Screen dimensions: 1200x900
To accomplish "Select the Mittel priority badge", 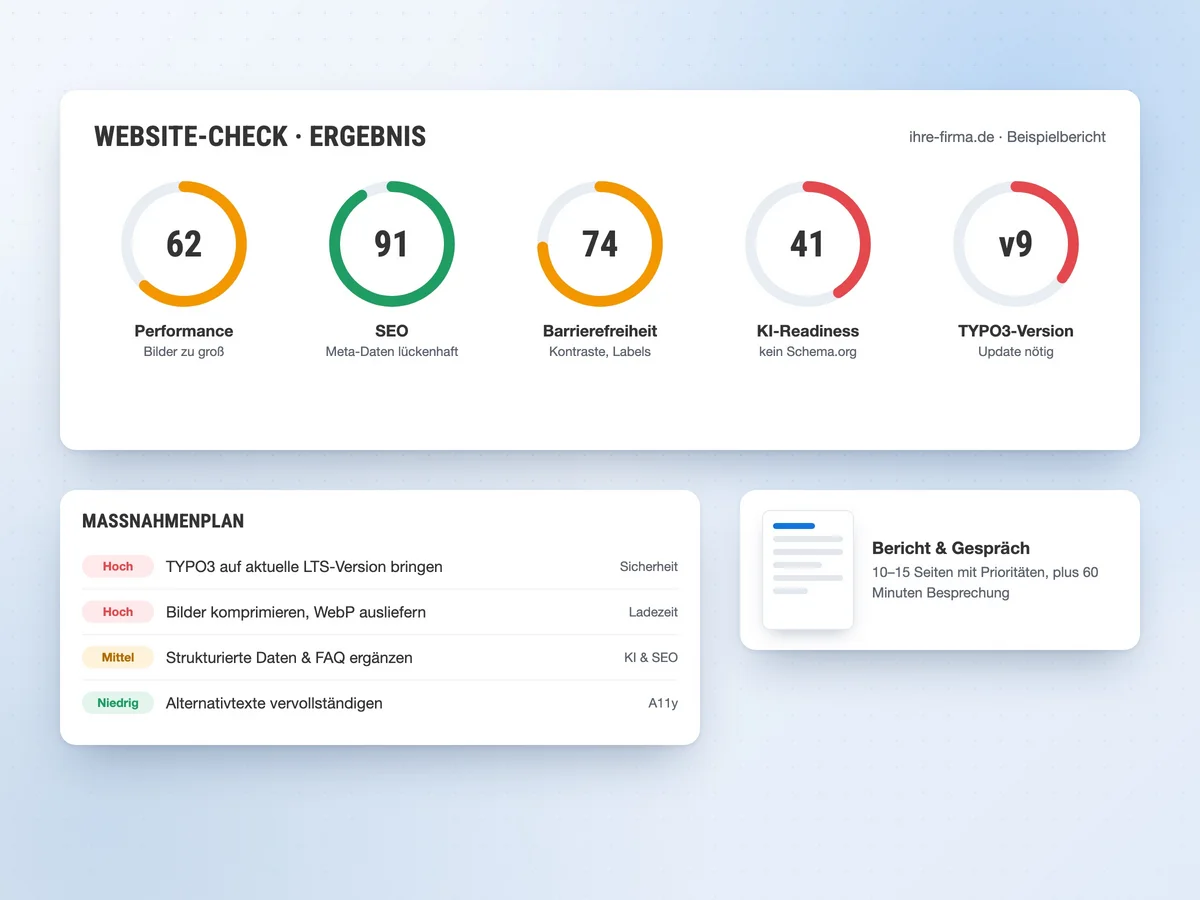I will 118,658.
